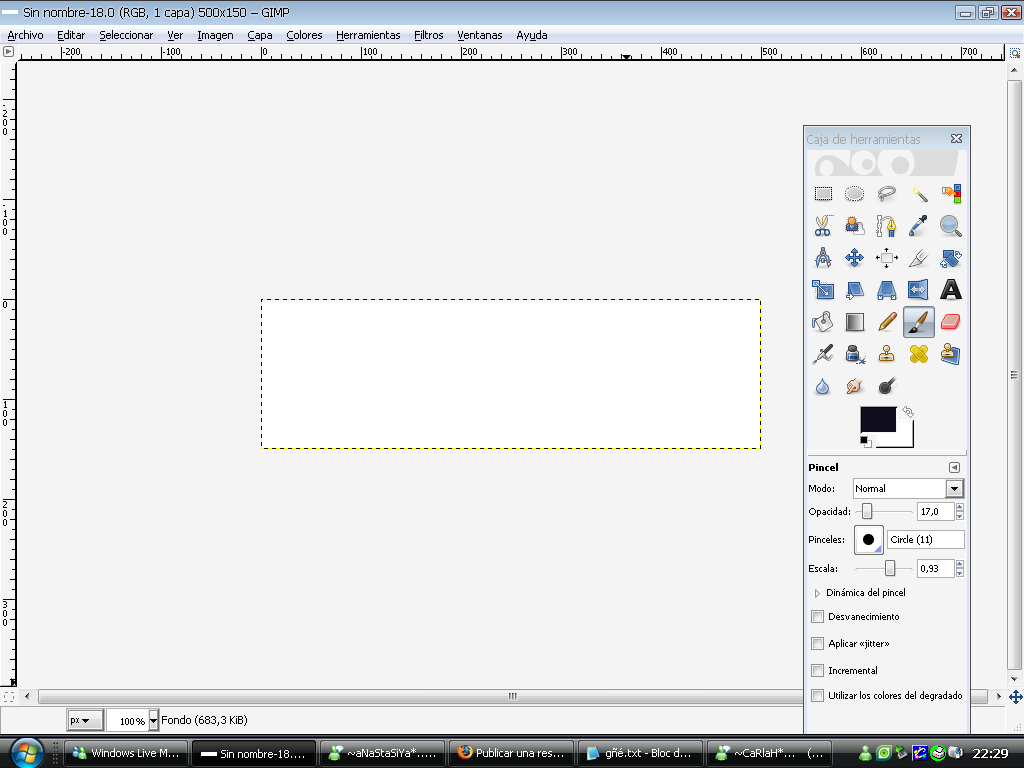
Task: Open the image menu button at ruler corner
Action: 8,52
